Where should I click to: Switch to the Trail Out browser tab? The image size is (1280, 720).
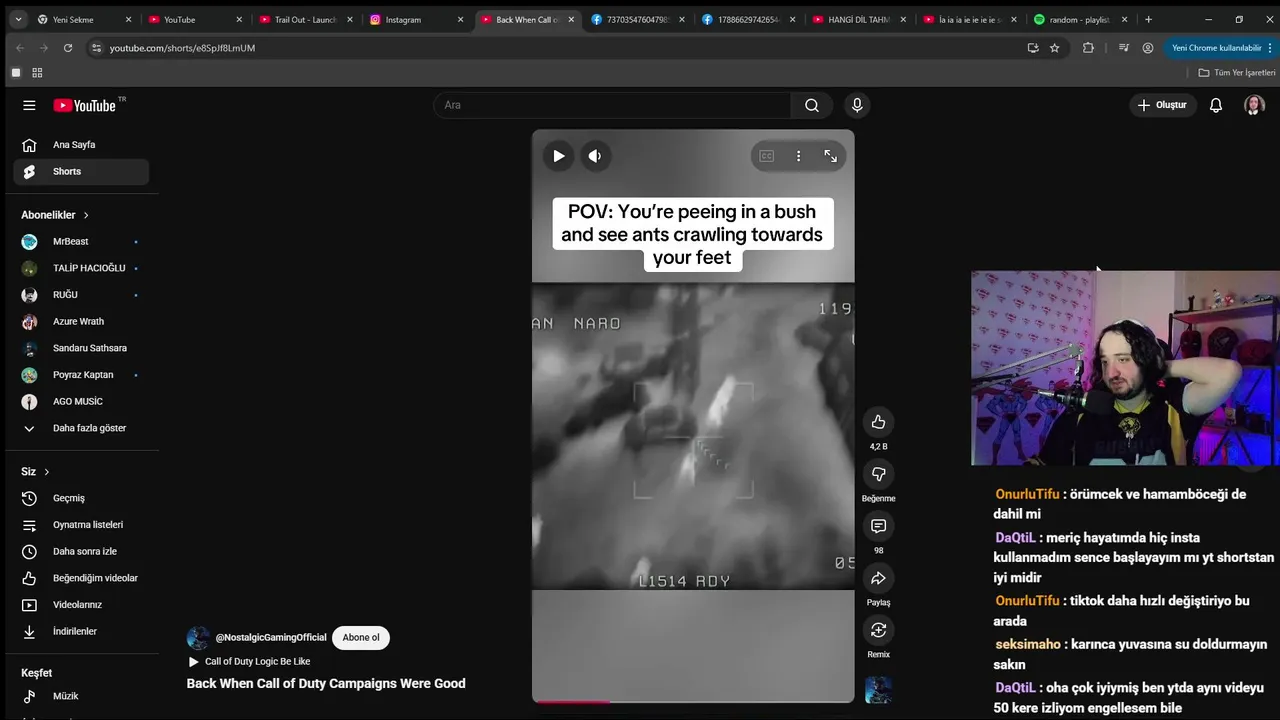click(305, 20)
